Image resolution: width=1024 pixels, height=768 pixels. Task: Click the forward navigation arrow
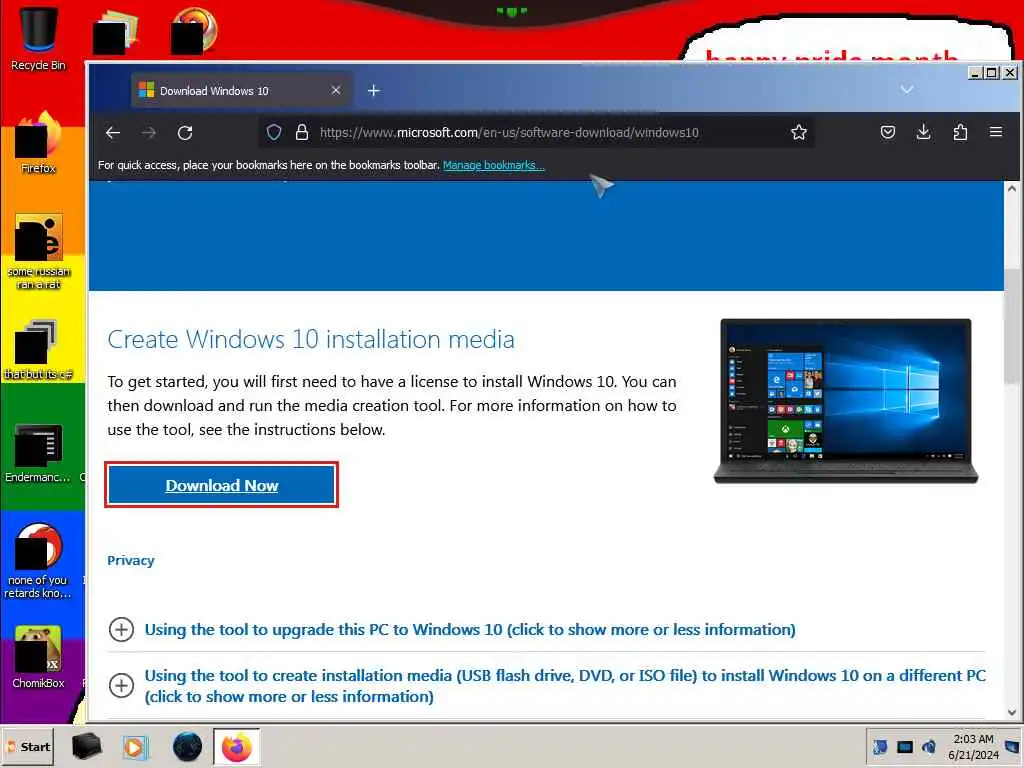(149, 133)
